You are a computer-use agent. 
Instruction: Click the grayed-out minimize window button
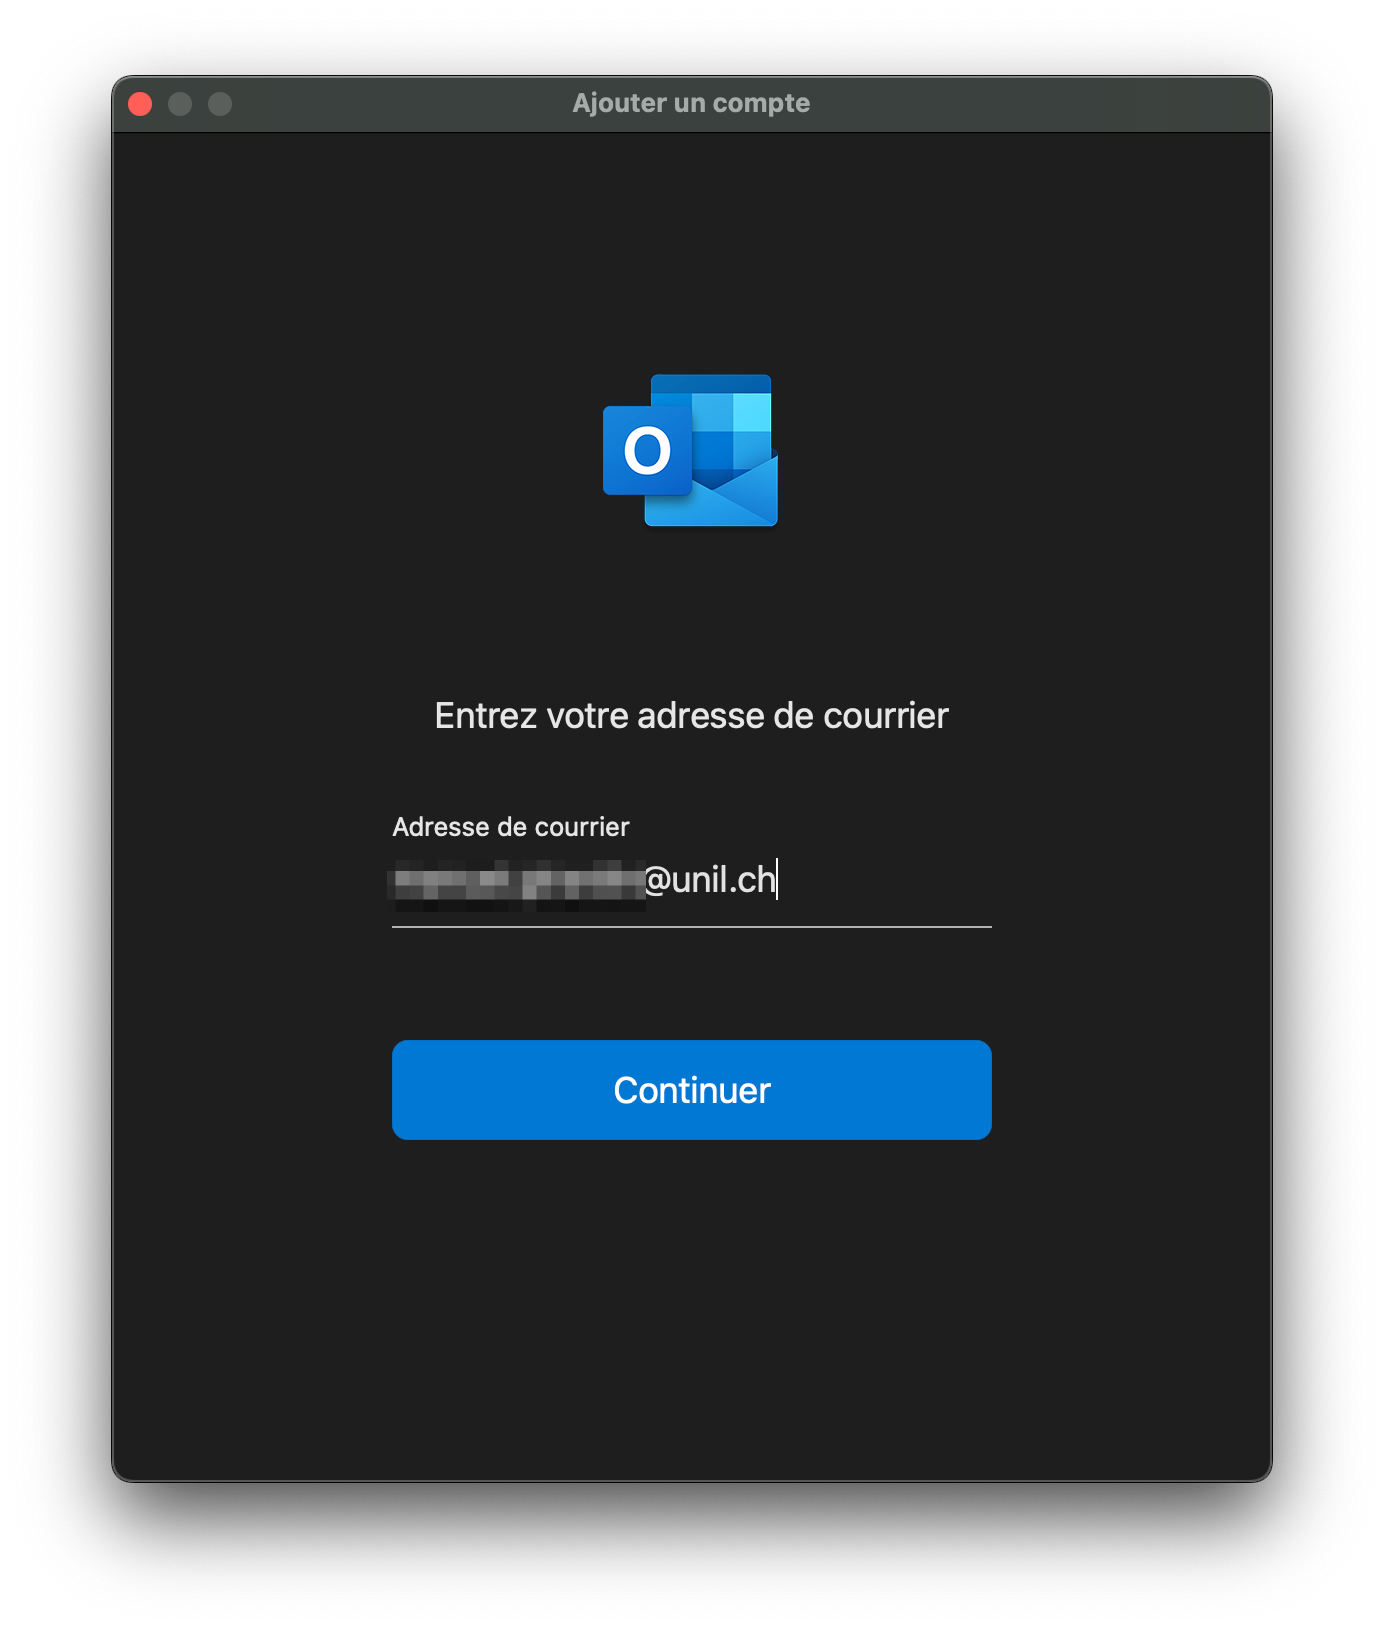[180, 104]
